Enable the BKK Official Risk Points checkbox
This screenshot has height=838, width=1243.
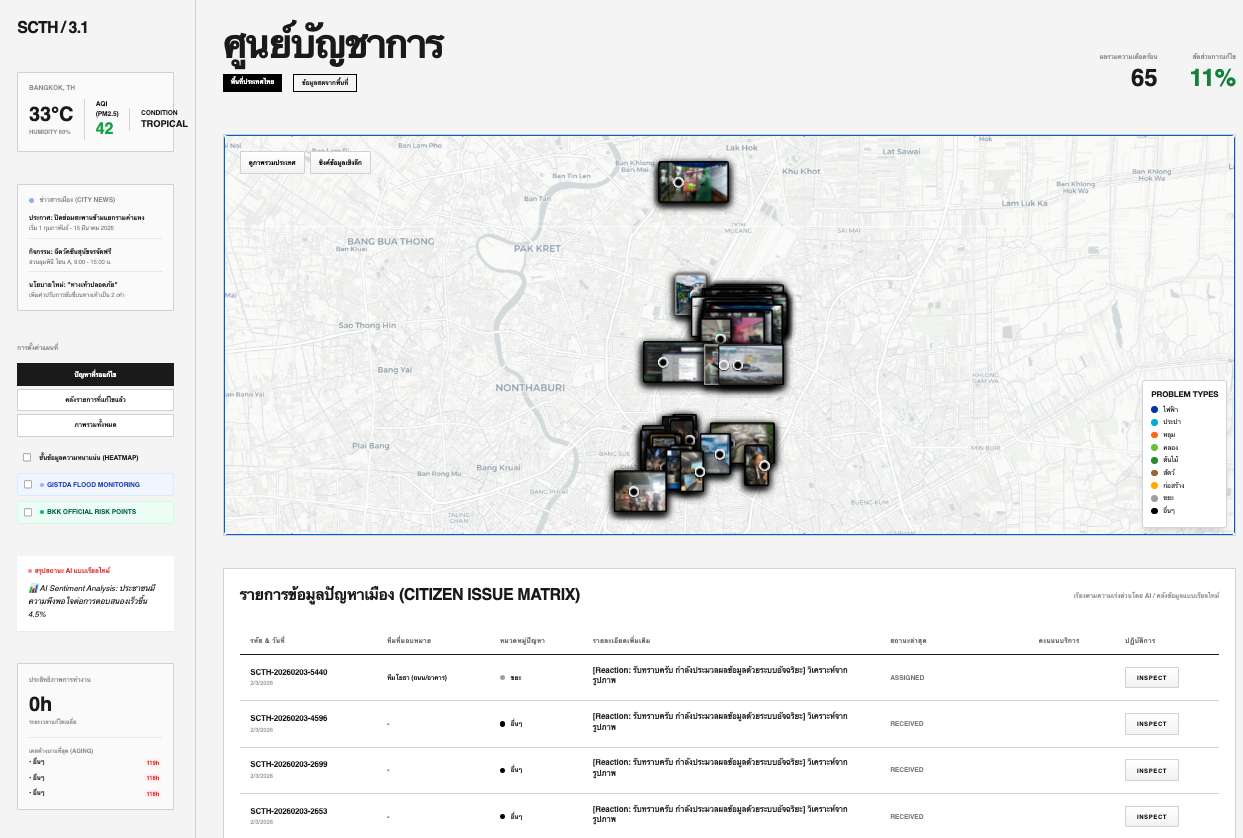(x=28, y=512)
